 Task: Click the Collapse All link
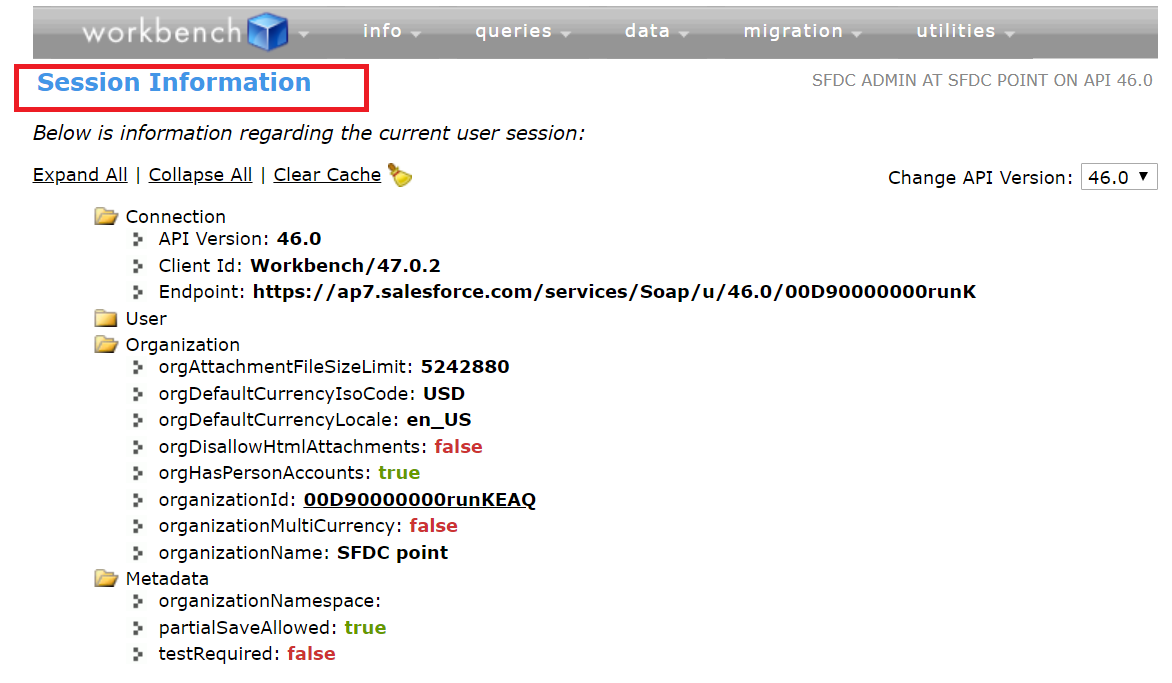[x=200, y=175]
